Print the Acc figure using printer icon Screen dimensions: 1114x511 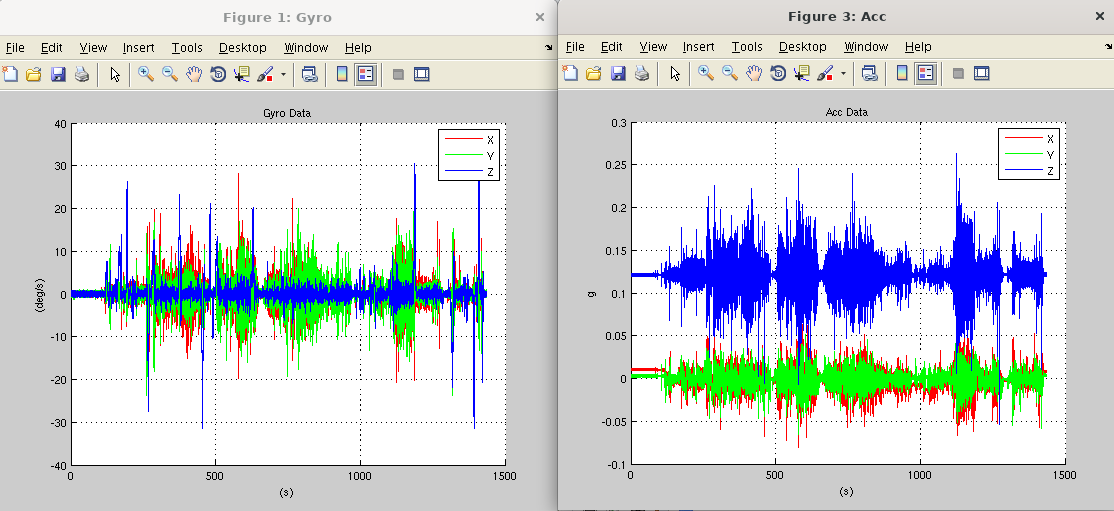point(642,73)
